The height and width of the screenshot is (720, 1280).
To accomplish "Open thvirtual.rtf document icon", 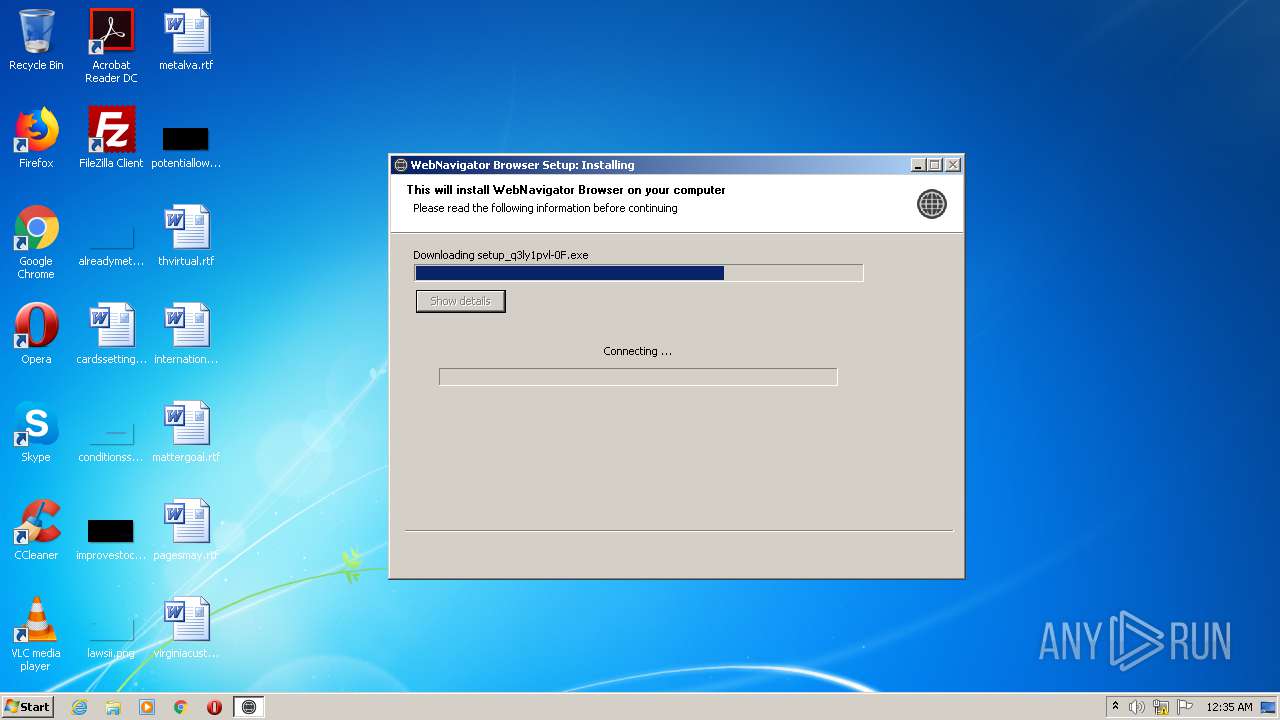I will tap(186, 237).
